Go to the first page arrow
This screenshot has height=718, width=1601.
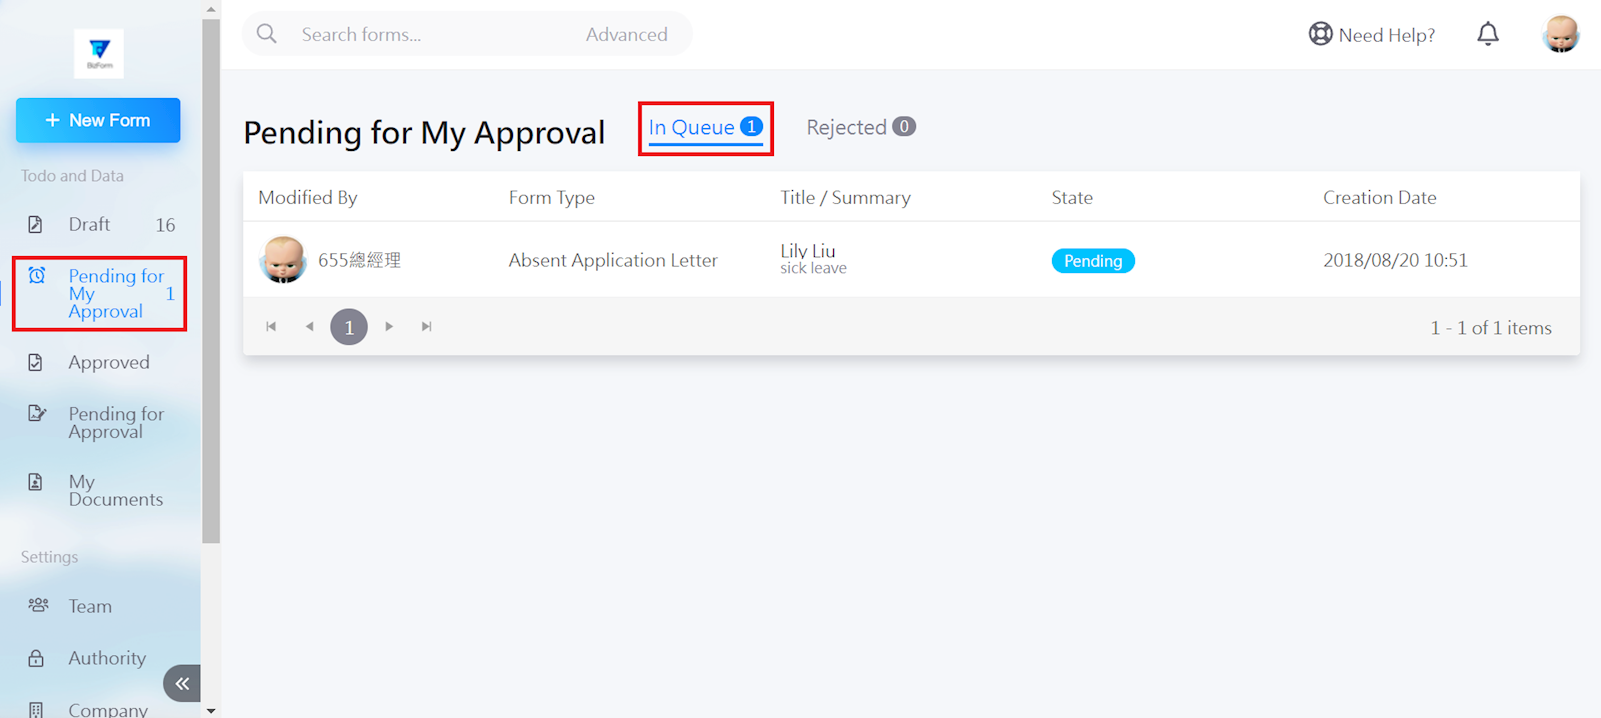point(271,327)
